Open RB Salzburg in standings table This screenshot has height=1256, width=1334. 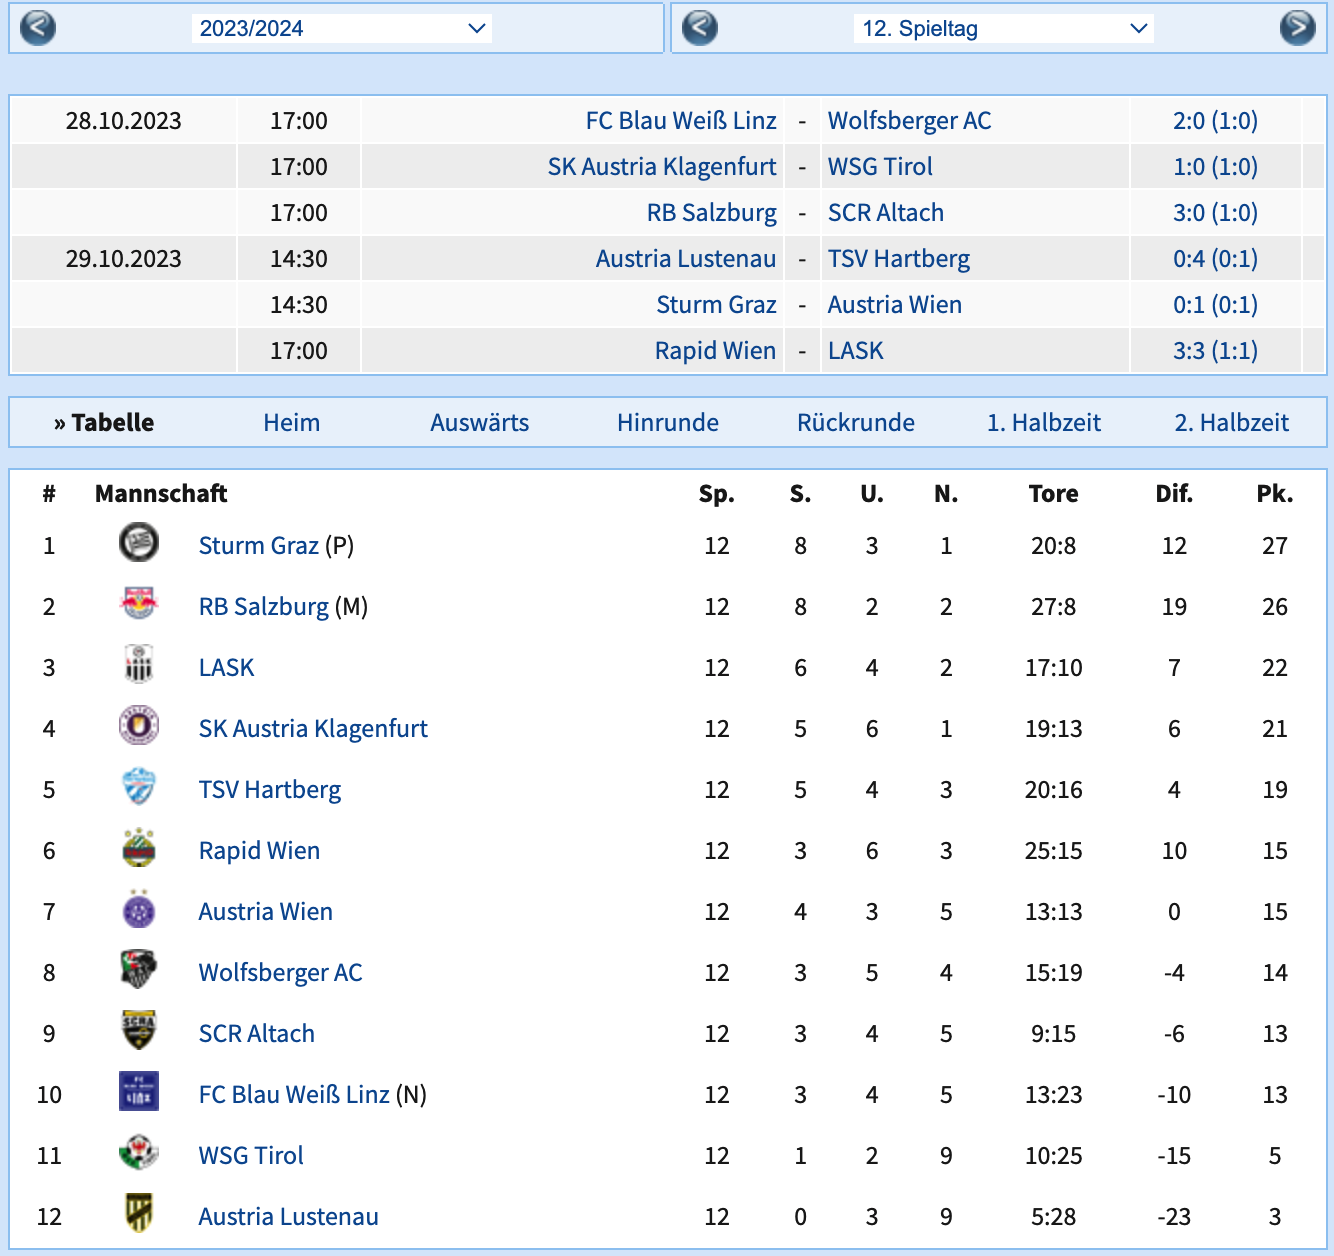pyautogui.click(x=264, y=607)
